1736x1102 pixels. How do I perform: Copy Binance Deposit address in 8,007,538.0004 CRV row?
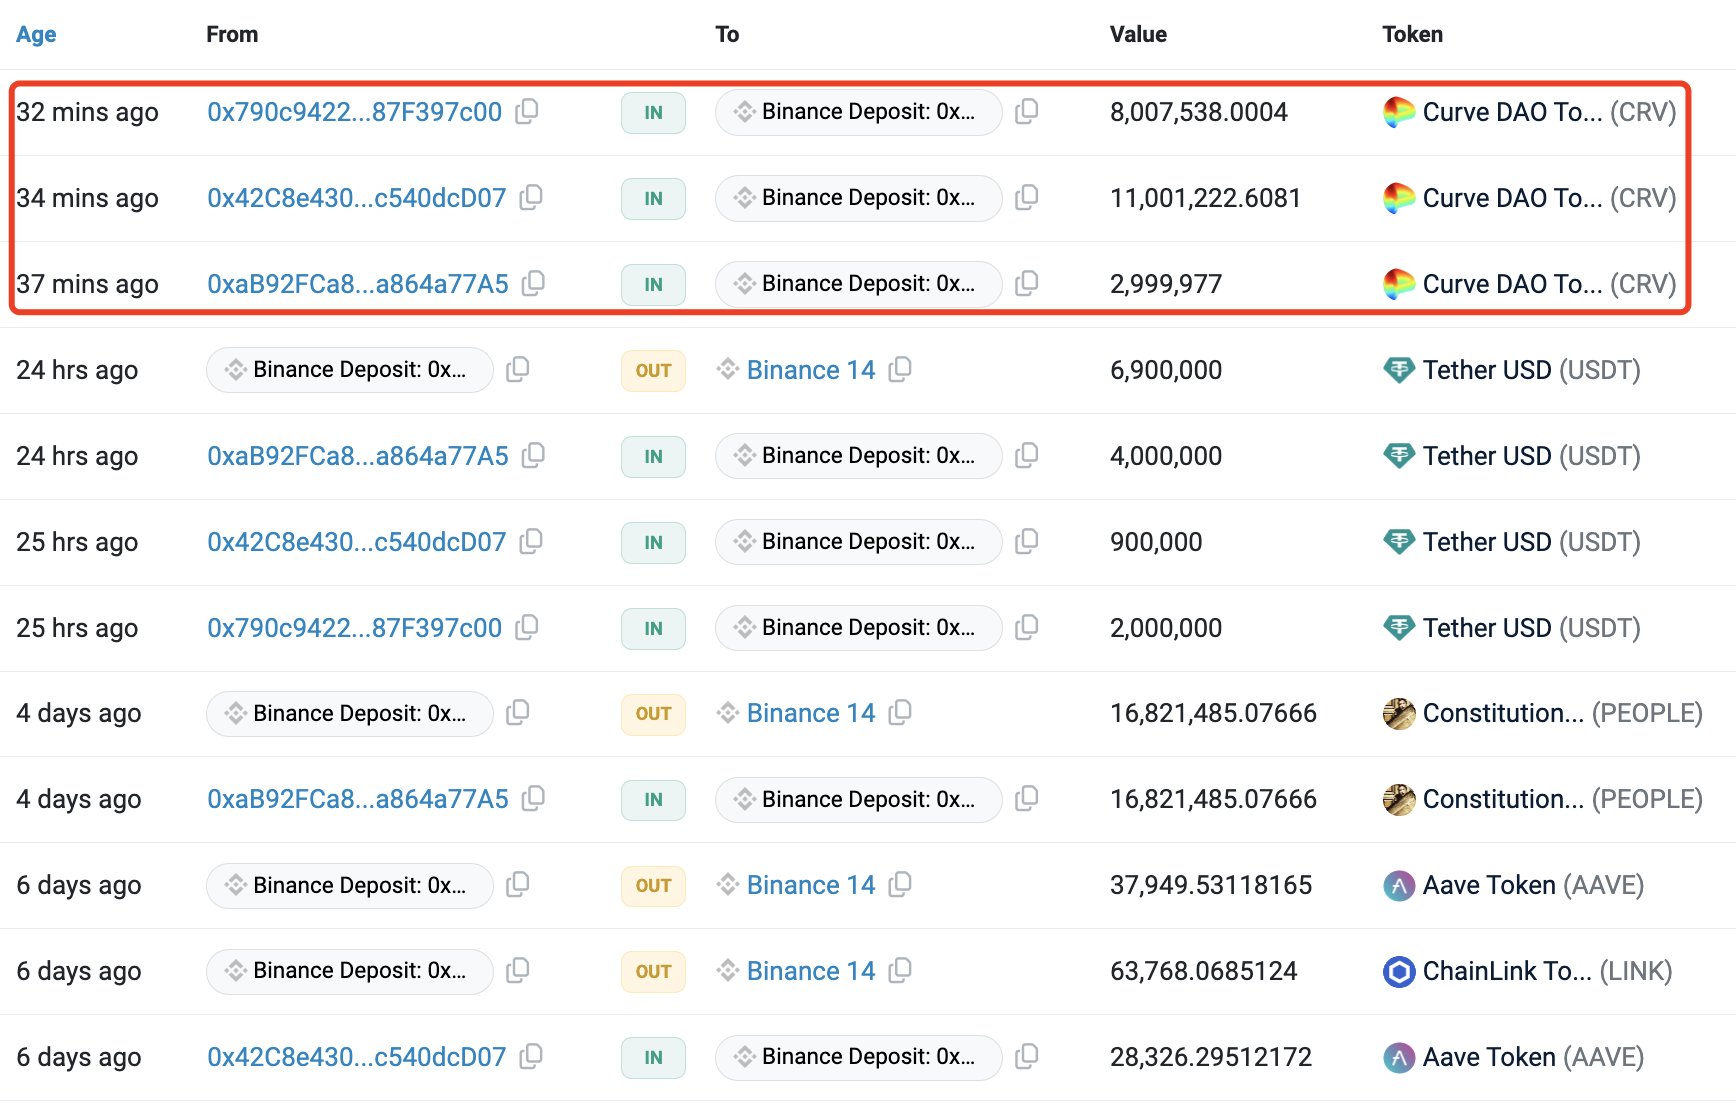[1026, 111]
